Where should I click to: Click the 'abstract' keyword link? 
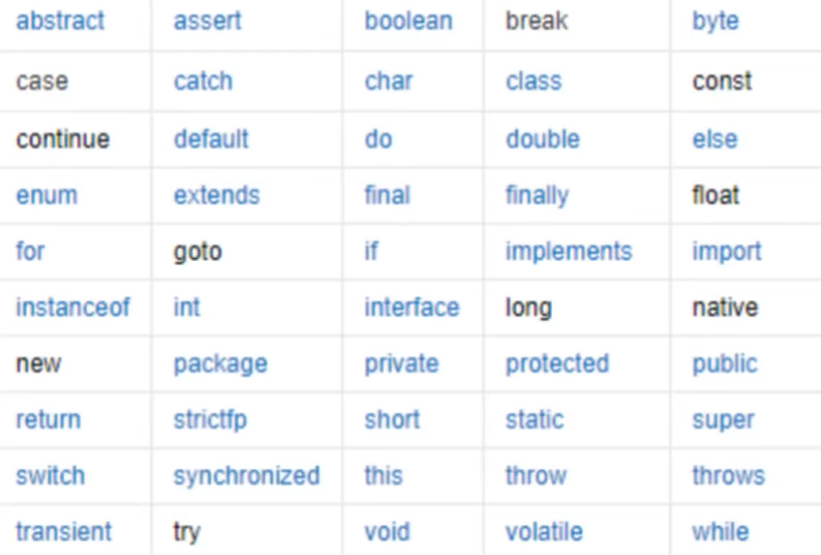tap(60, 21)
